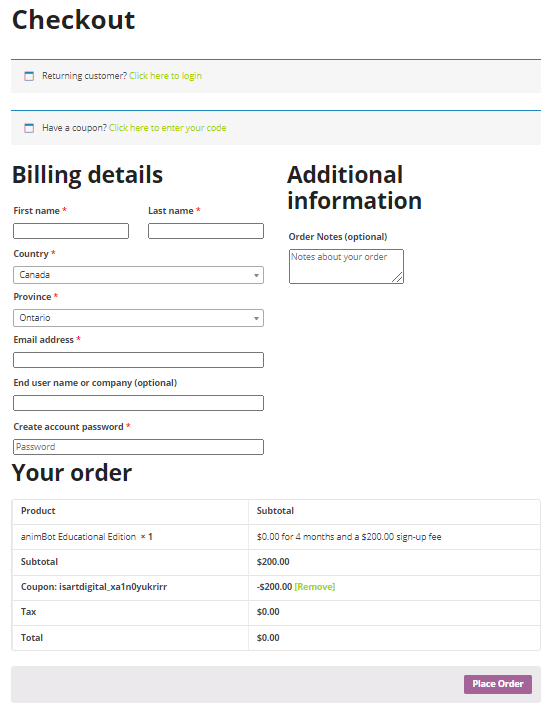Click the Province dropdown arrow
548x722 pixels.
click(x=257, y=318)
